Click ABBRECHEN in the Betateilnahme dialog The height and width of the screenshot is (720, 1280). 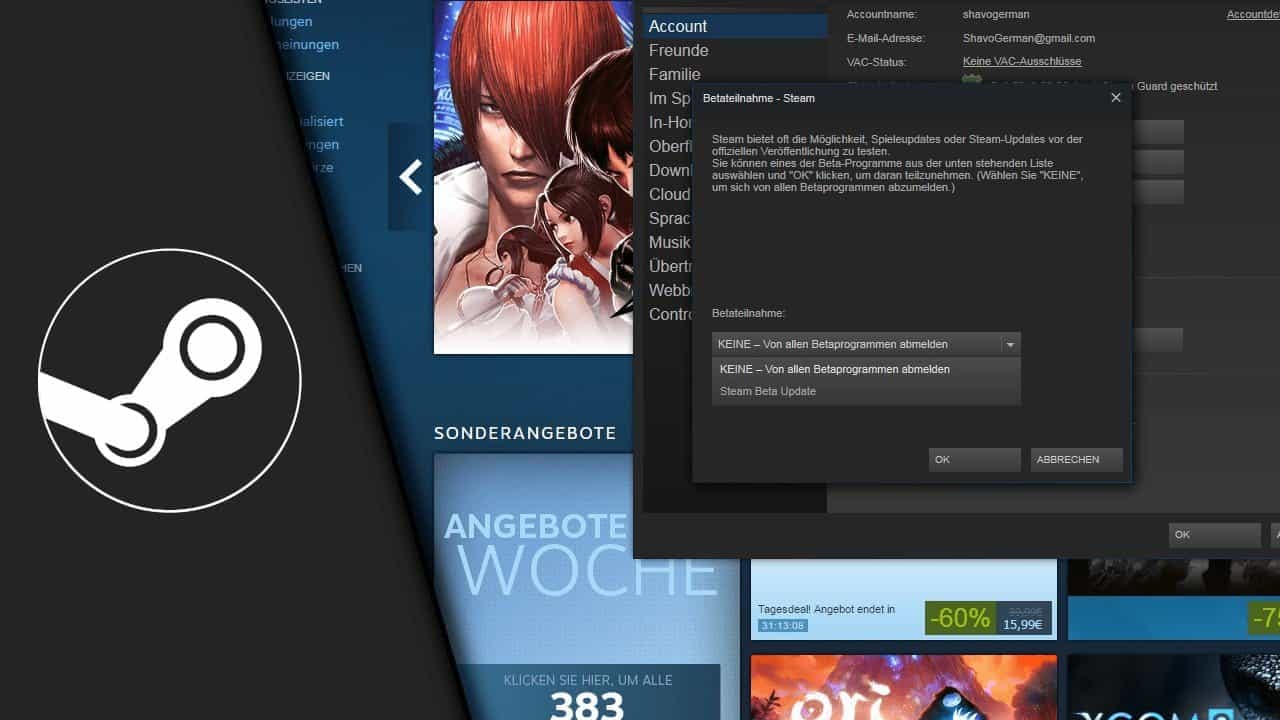[1077, 460]
